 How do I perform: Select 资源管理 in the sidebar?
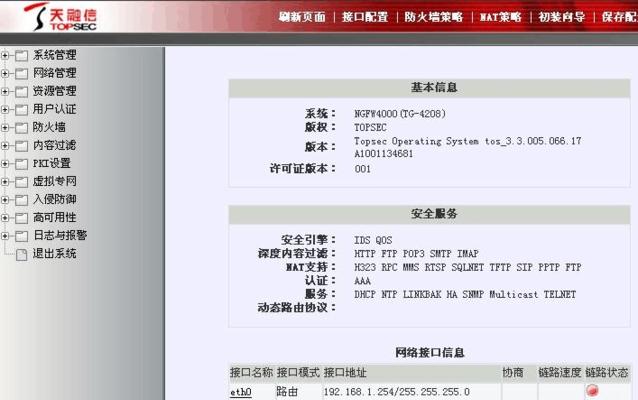coord(55,91)
